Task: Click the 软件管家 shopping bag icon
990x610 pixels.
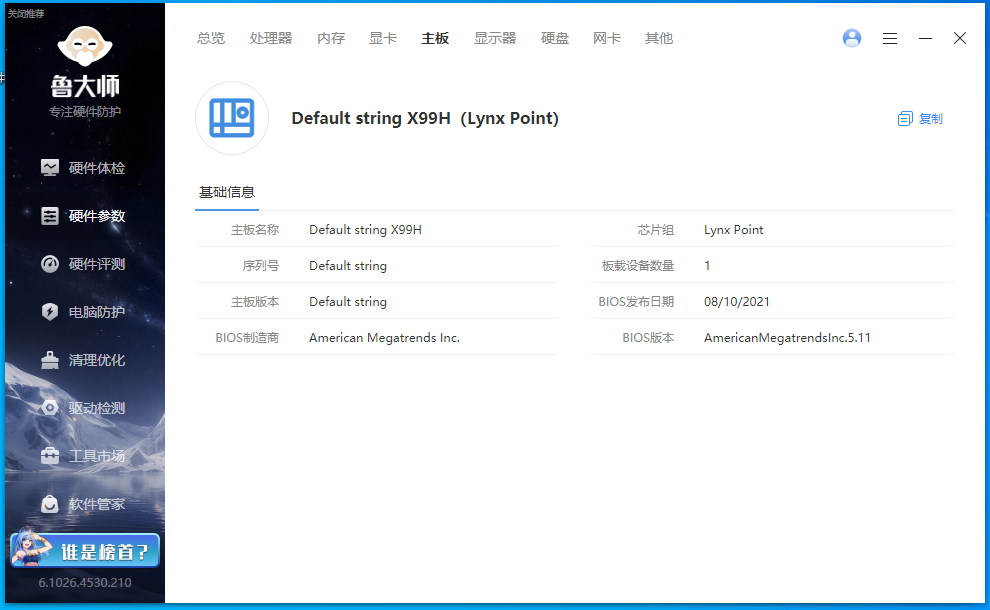Action: tap(50, 504)
